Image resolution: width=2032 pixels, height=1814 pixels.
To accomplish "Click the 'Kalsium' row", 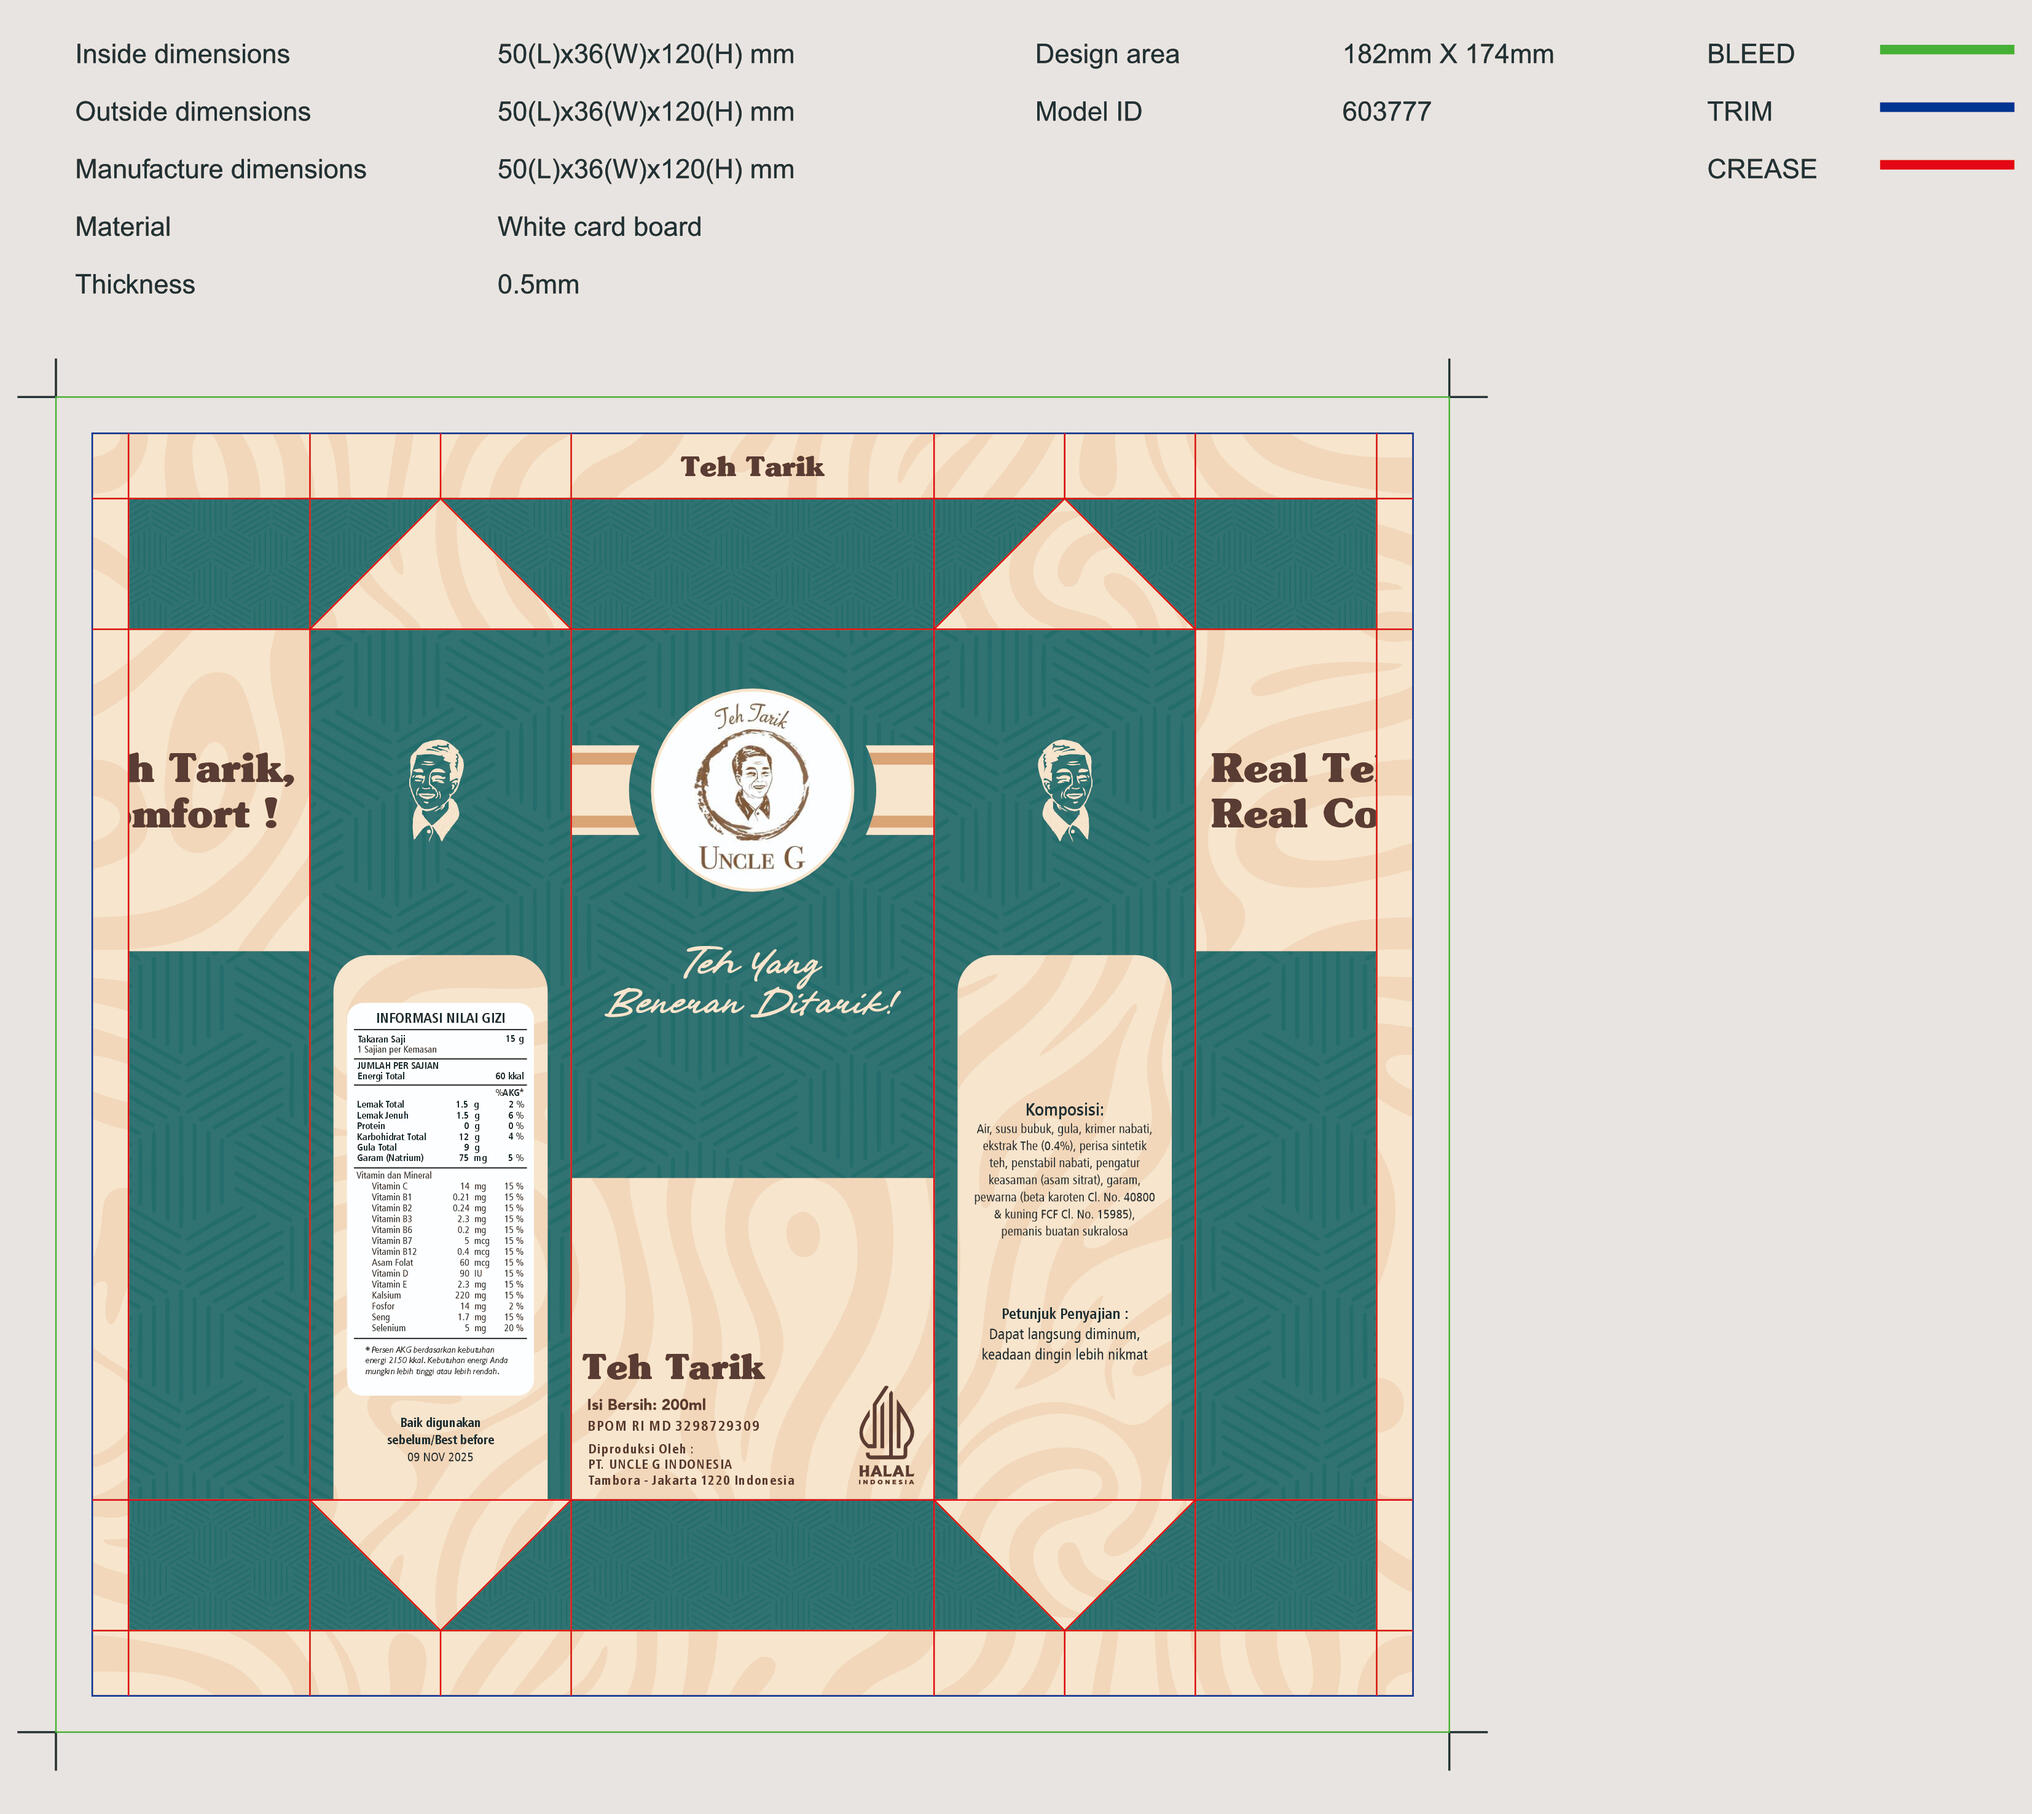I will [x=447, y=1296].
